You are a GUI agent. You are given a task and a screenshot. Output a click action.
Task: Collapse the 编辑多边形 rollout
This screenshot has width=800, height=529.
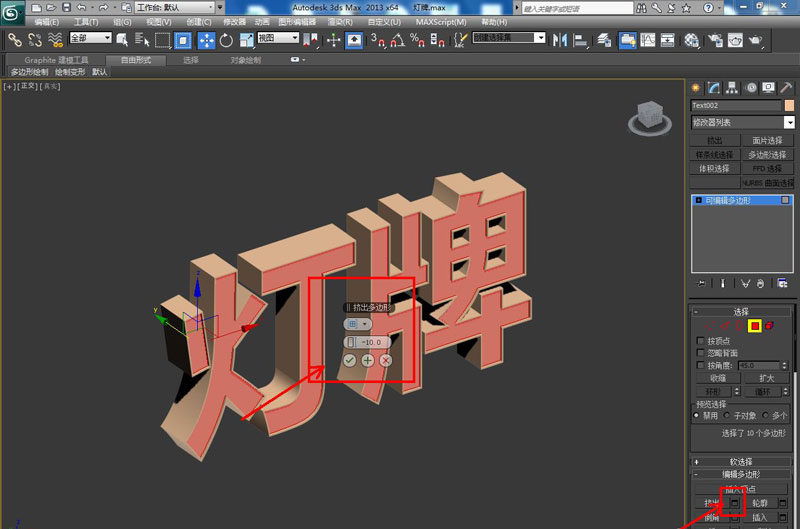pos(741,474)
